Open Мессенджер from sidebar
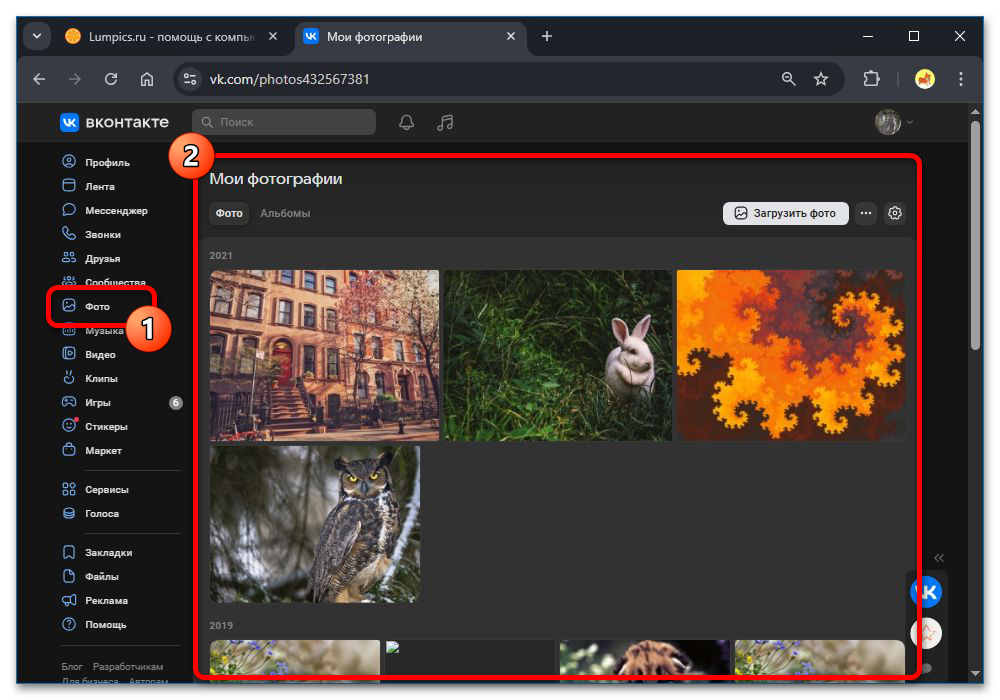 [x=105, y=210]
